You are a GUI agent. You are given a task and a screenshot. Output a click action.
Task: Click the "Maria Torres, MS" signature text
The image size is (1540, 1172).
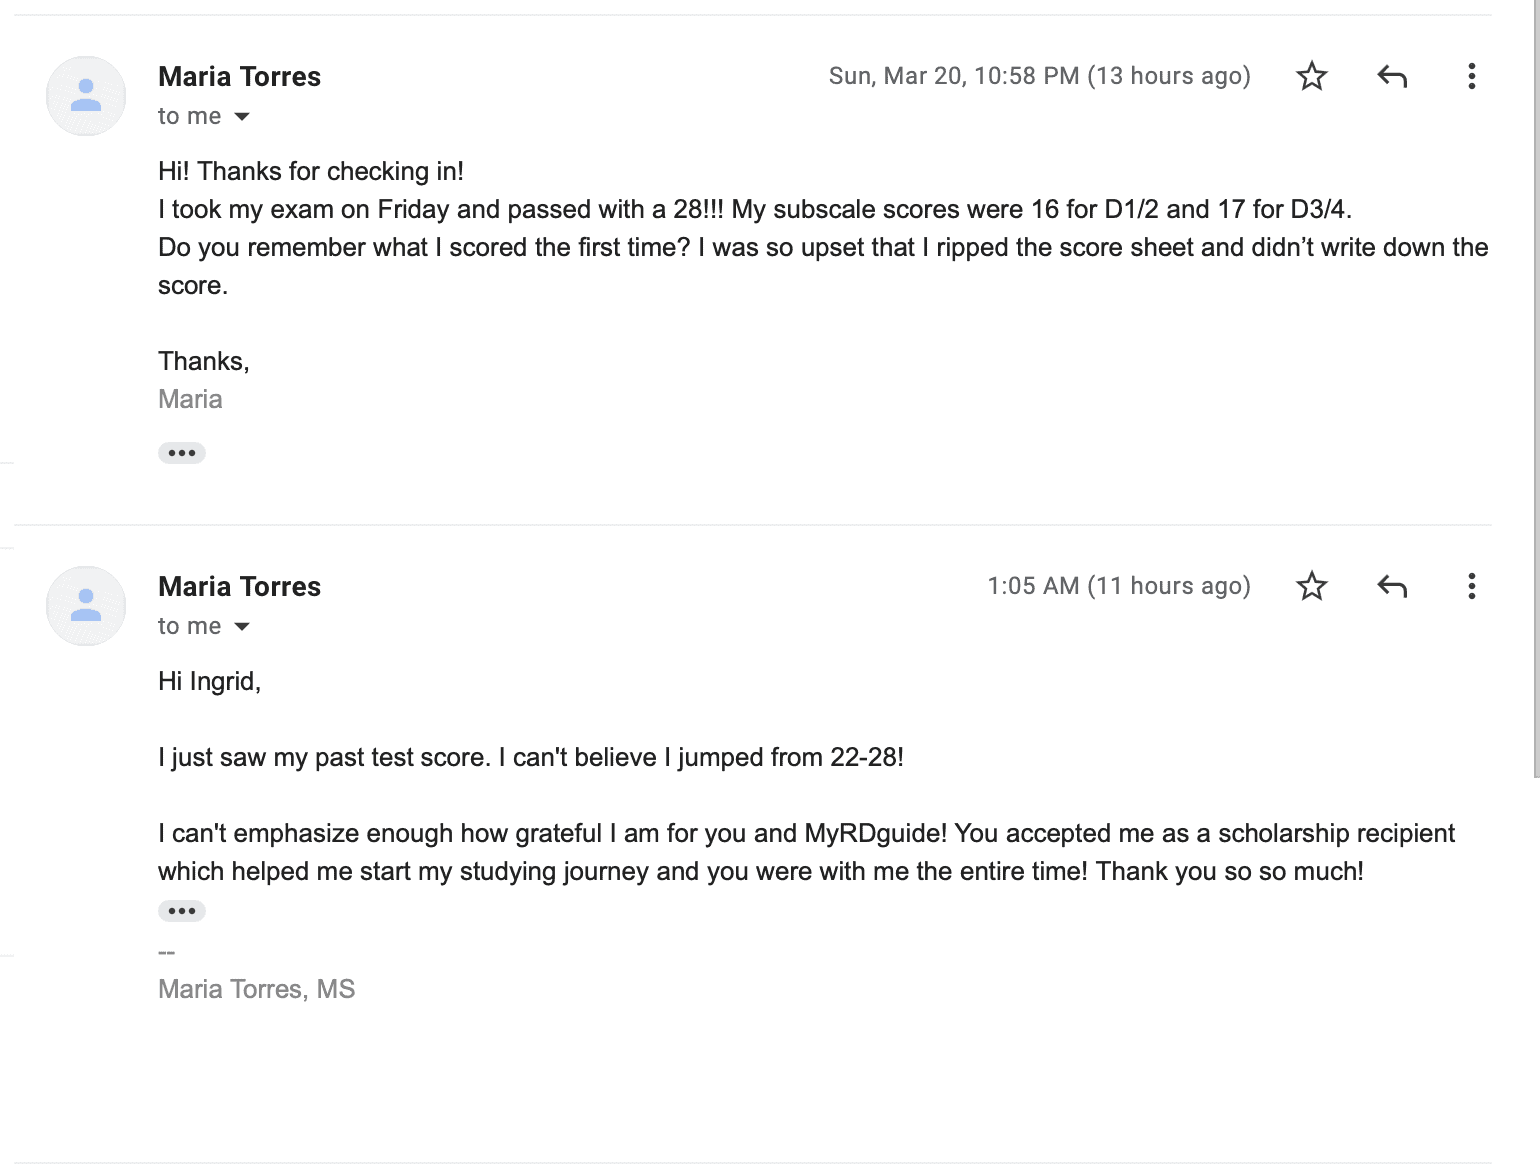coord(256,989)
